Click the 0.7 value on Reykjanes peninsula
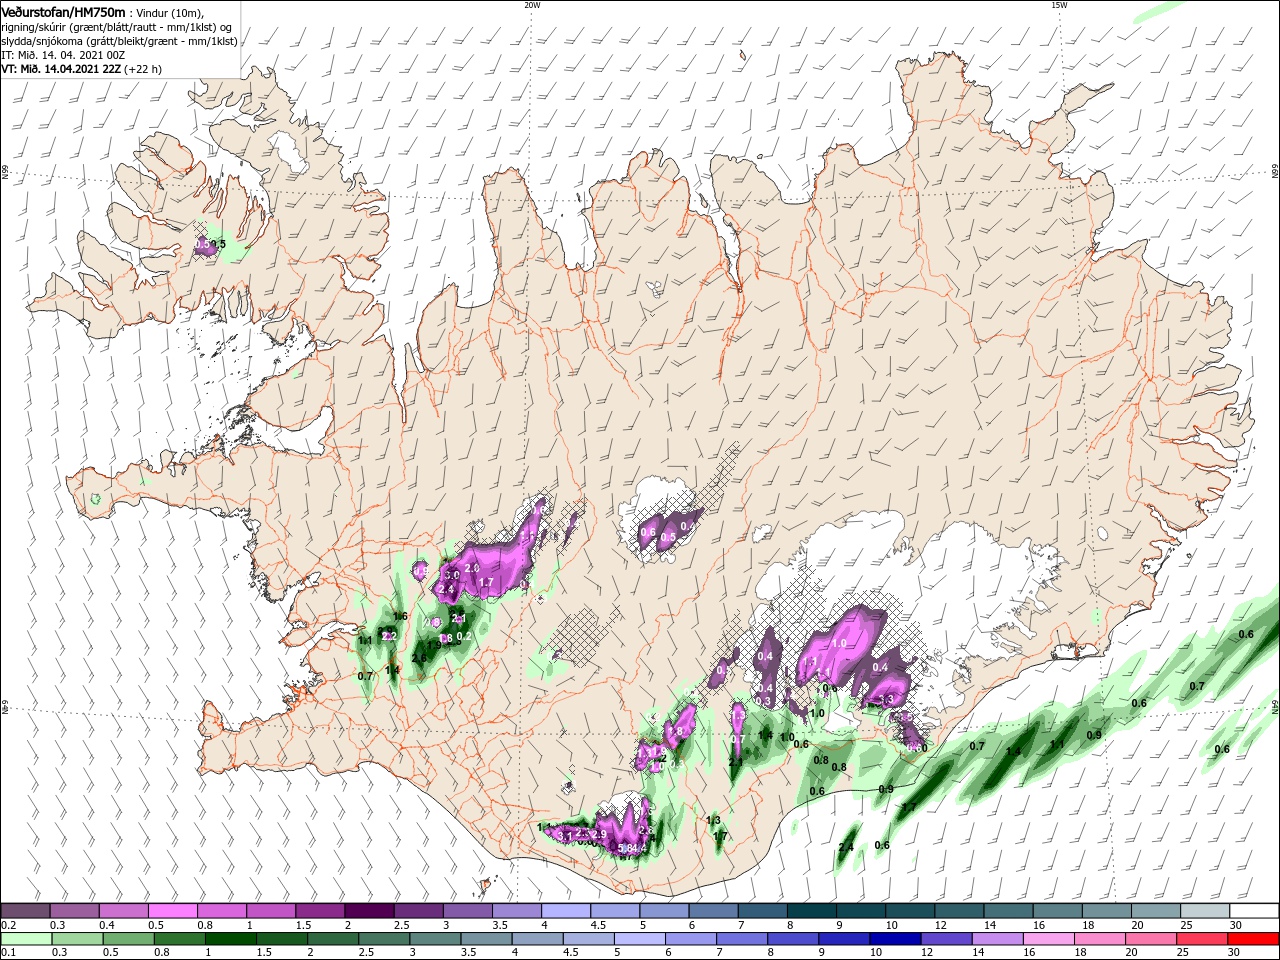Image resolution: width=1280 pixels, height=960 pixels. tap(365, 676)
